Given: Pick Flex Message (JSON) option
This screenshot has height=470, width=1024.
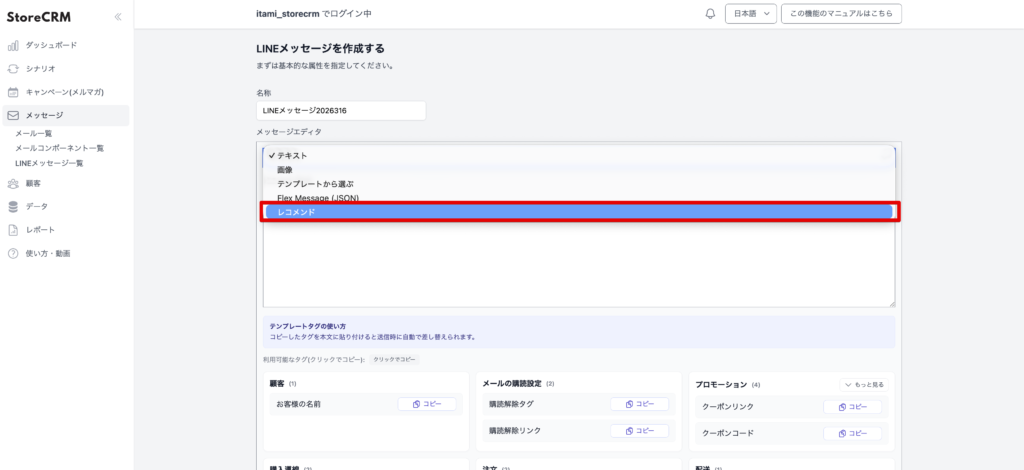Looking at the screenshot, I should [318, 198].
